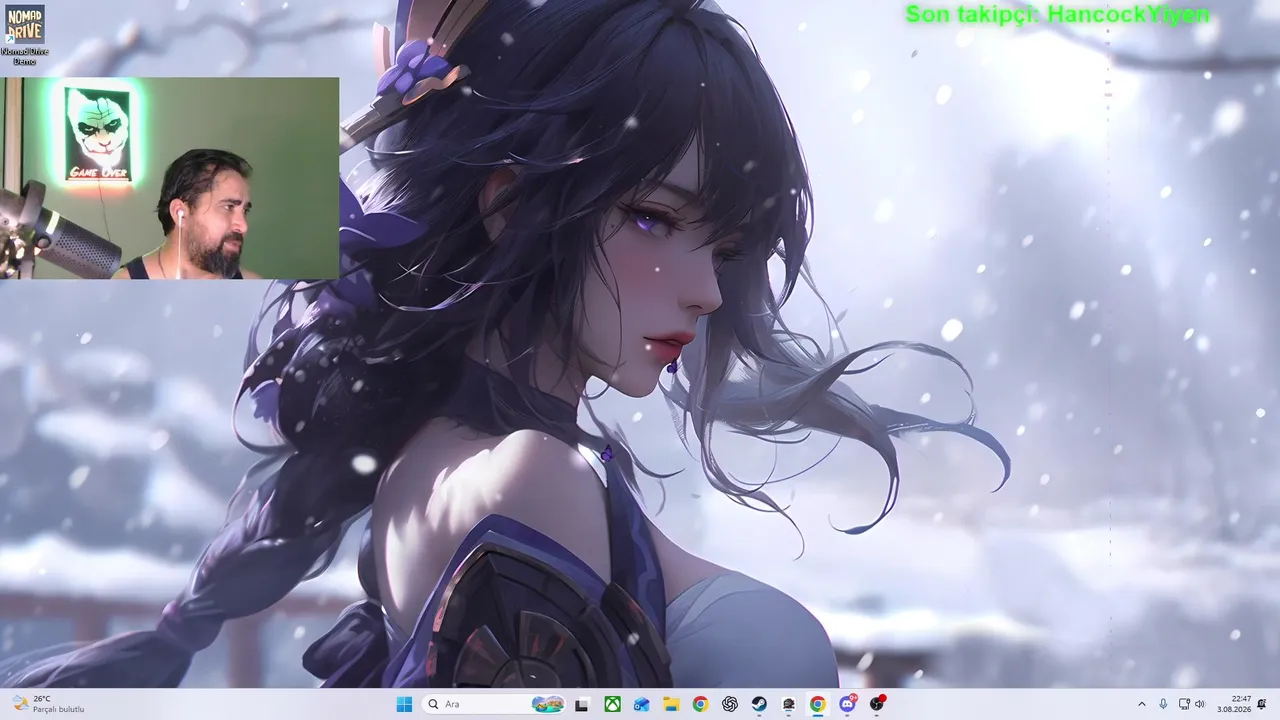1280x720 pixels.
Task: Launch ChatGPT from the taskbar
Action: (x=730, y=704)
